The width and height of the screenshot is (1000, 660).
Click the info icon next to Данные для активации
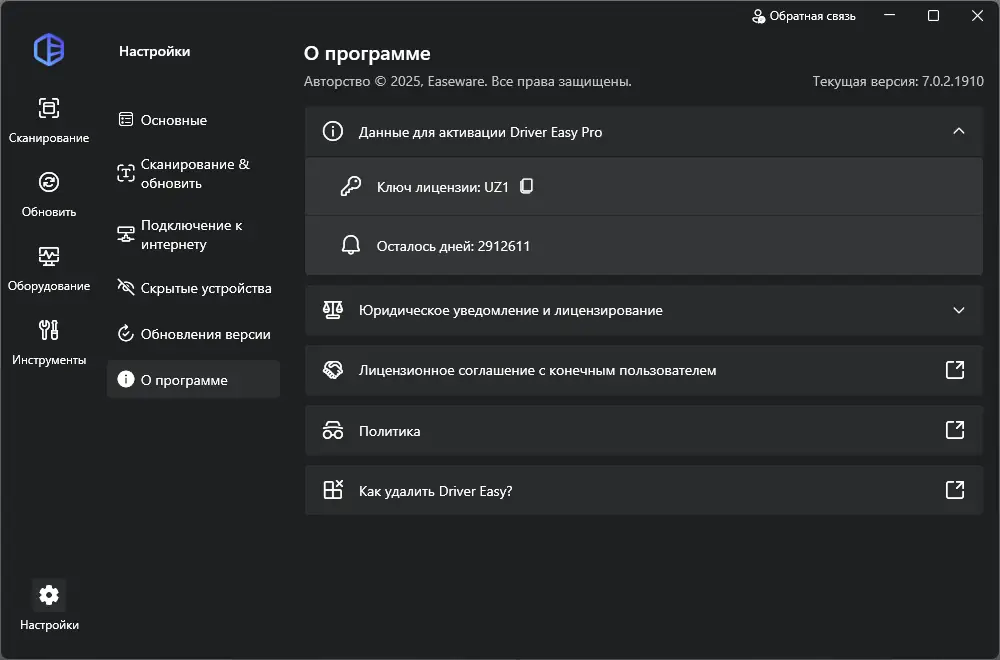click(332, 131)
